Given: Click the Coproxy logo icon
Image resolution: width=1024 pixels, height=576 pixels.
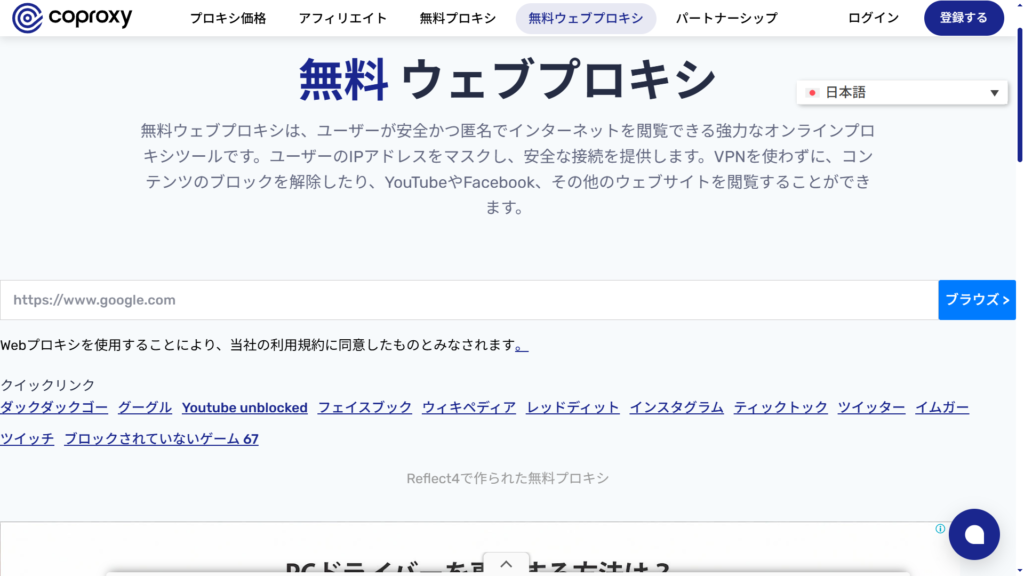Looking at the screenshot, I should coord(27,18).
